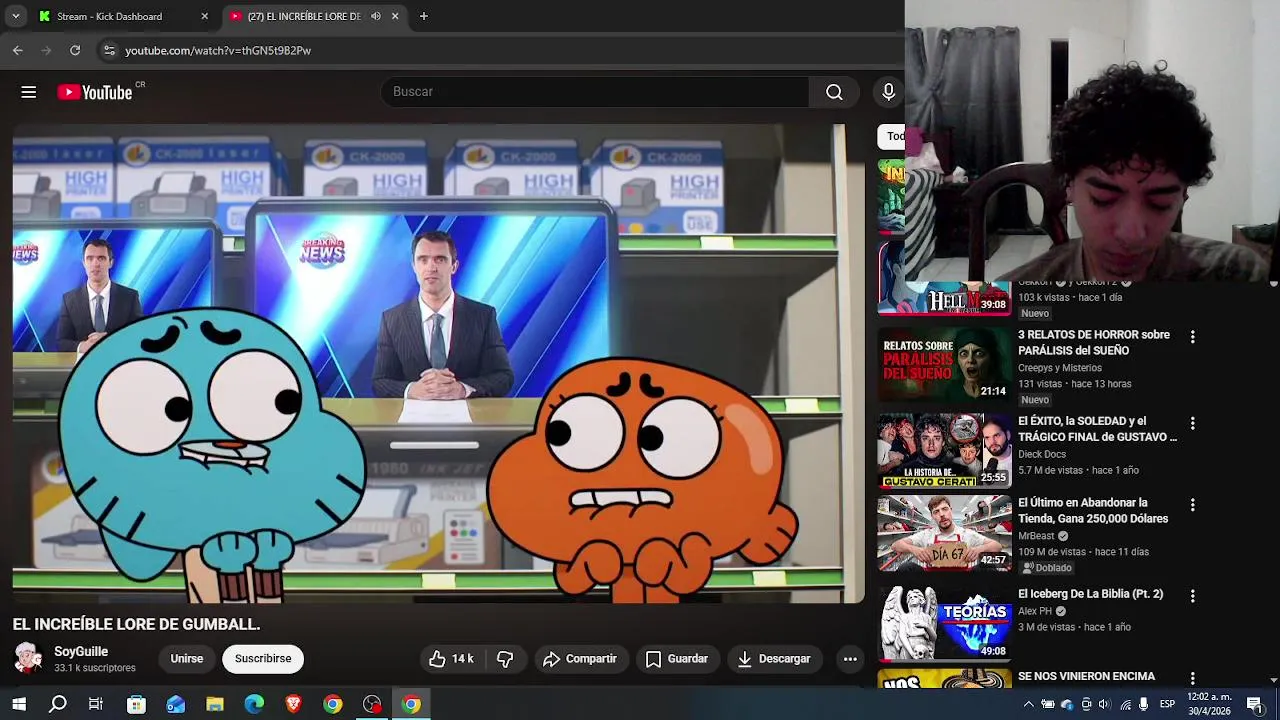Open the YouTube guide hamburger menu
Image resolution: width=1280 pixels, height=720 pixels.
[x=28, y=92]
